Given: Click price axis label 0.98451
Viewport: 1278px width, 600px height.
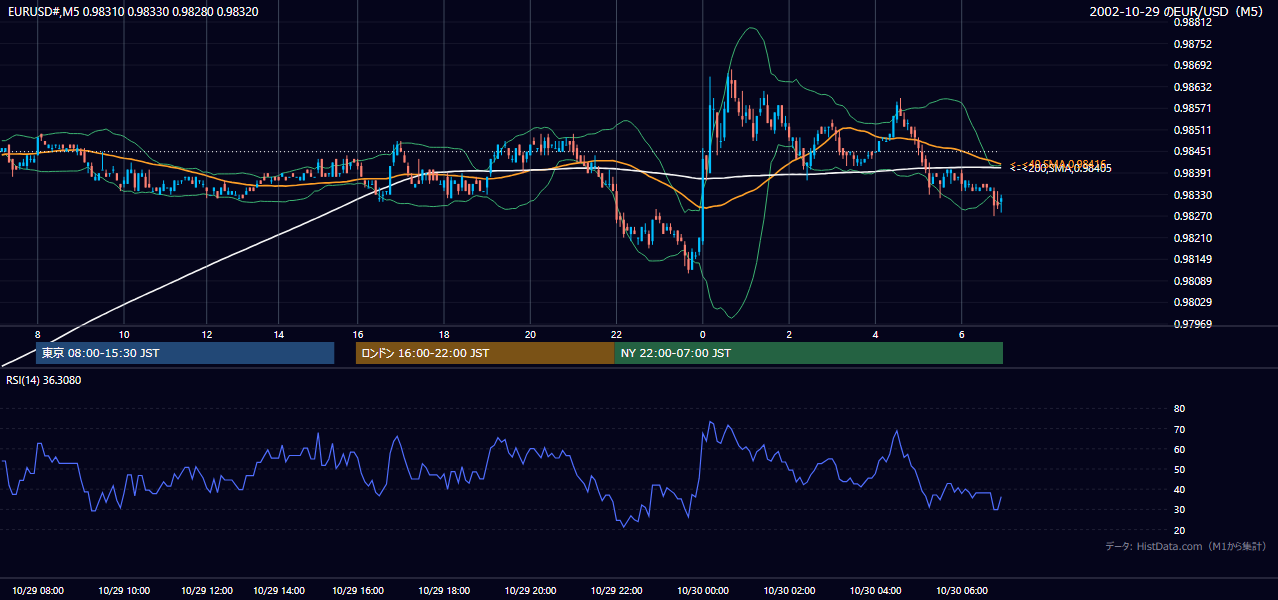Looking at the screenshot, I should [1192, 151].
